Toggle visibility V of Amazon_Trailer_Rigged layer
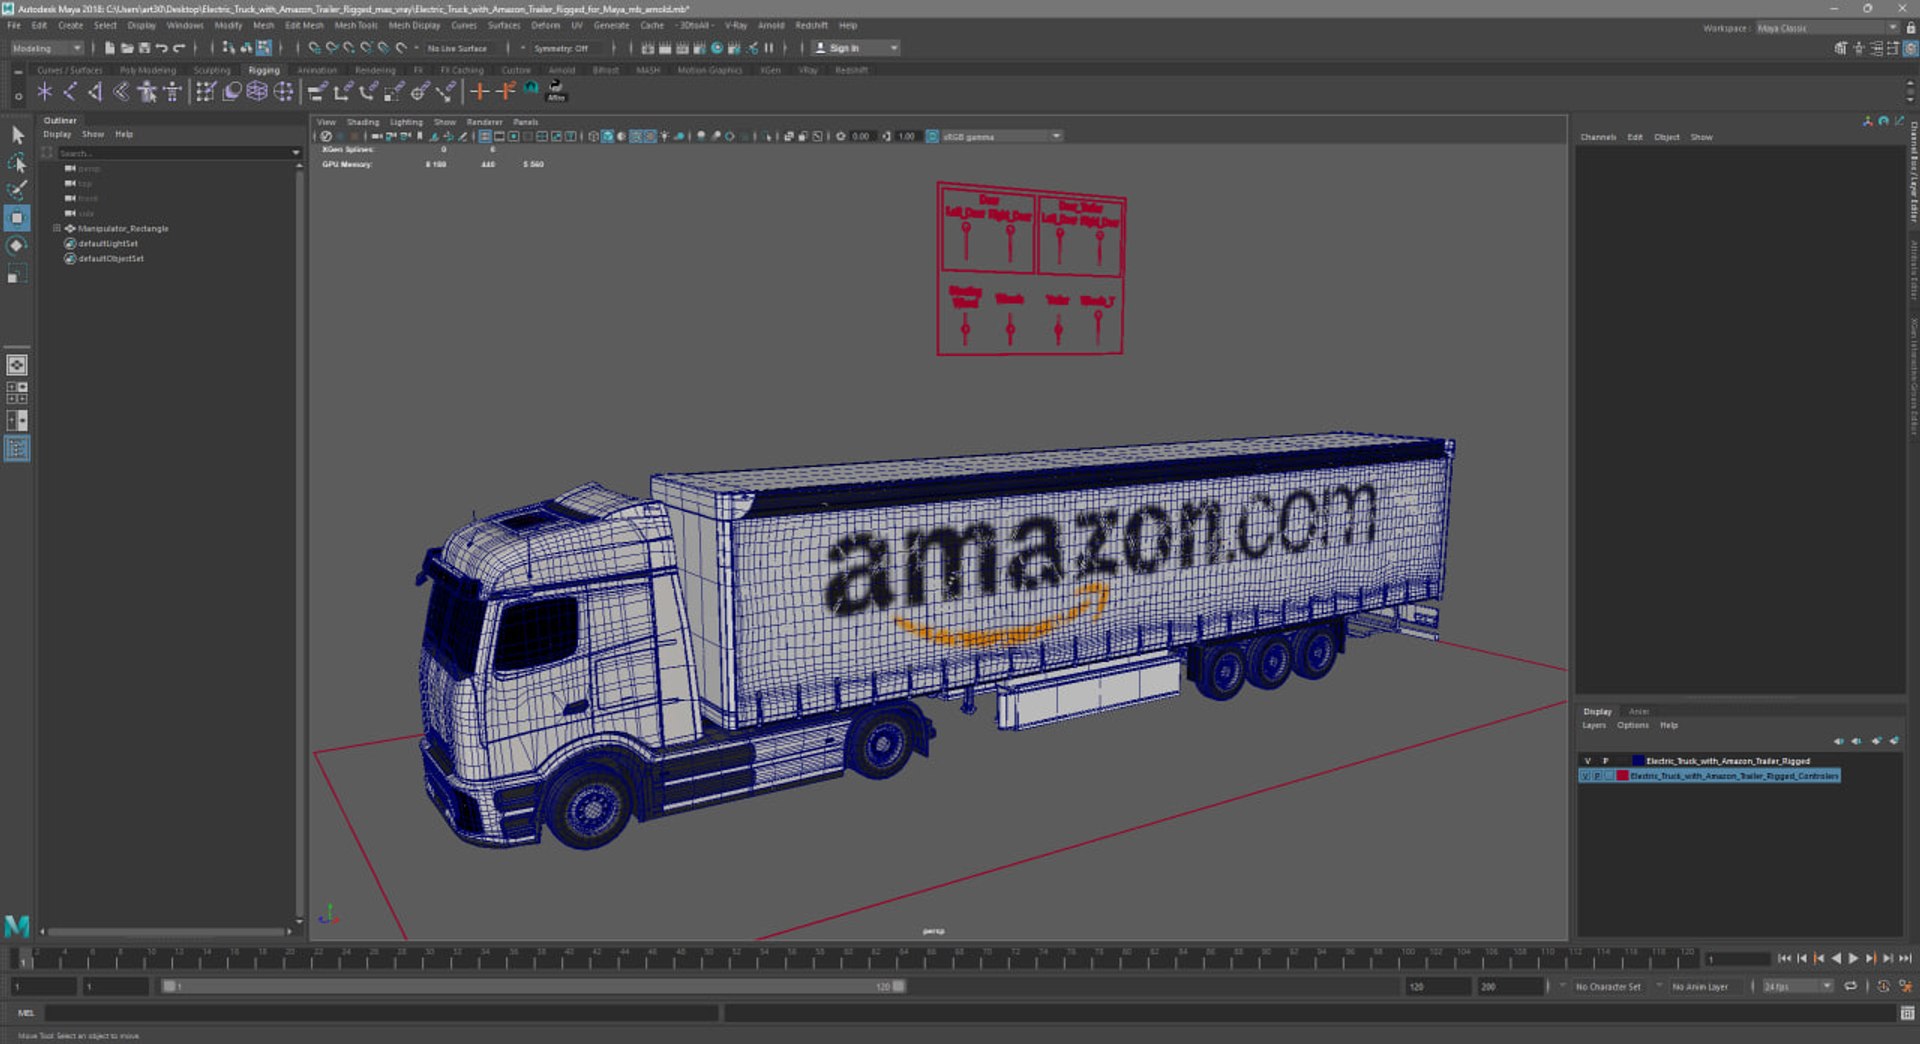The width and height of the screenshot is (1920, 1044). coord(1587,761)
